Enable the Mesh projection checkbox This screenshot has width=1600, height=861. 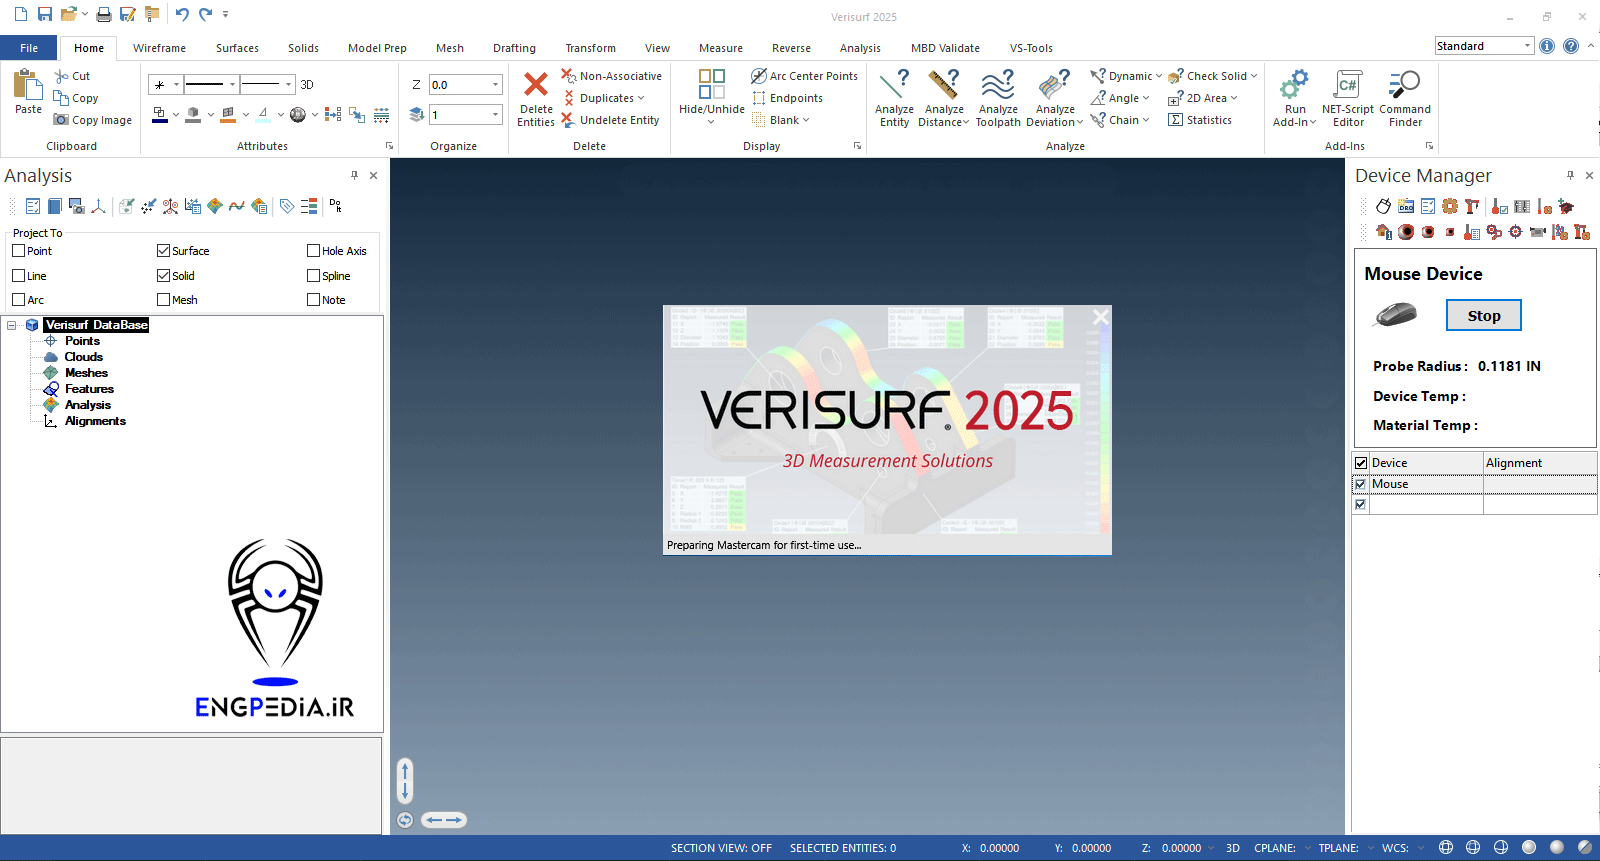163,300
